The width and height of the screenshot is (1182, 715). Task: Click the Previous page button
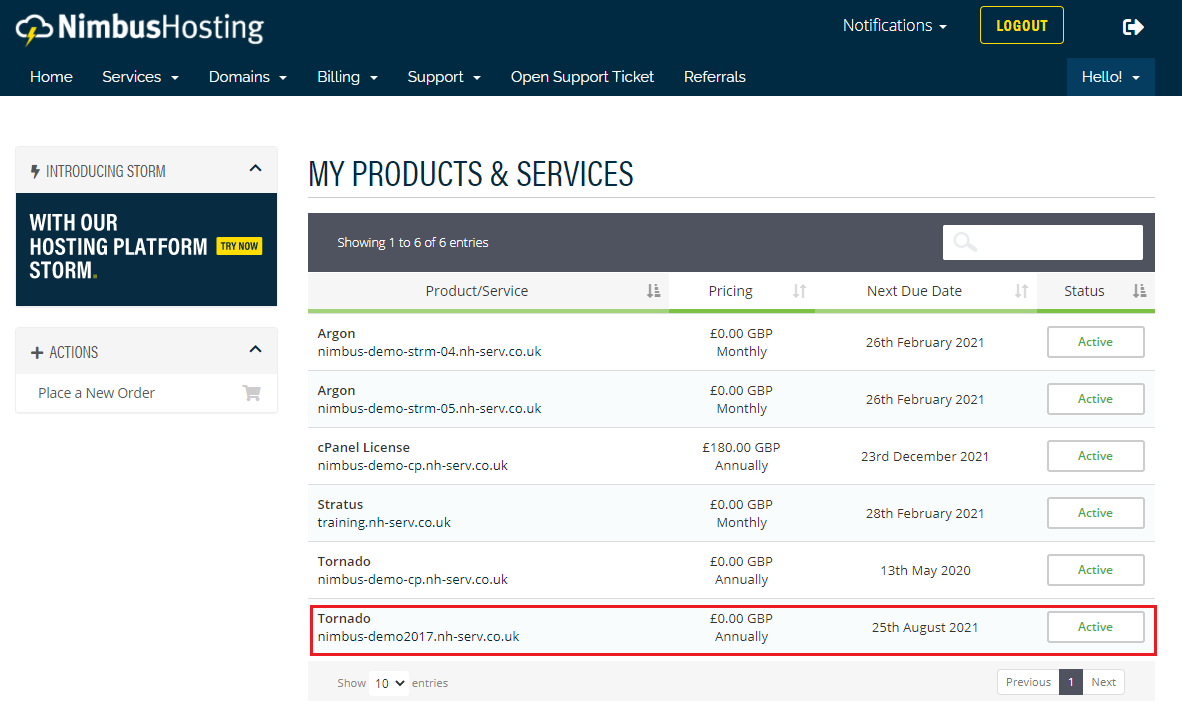point(1028,682)
